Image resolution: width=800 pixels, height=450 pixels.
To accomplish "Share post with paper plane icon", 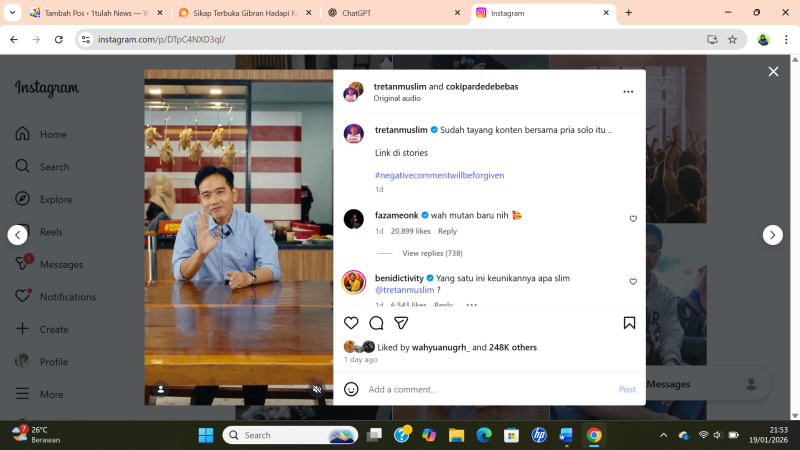I will click(401, 323).
